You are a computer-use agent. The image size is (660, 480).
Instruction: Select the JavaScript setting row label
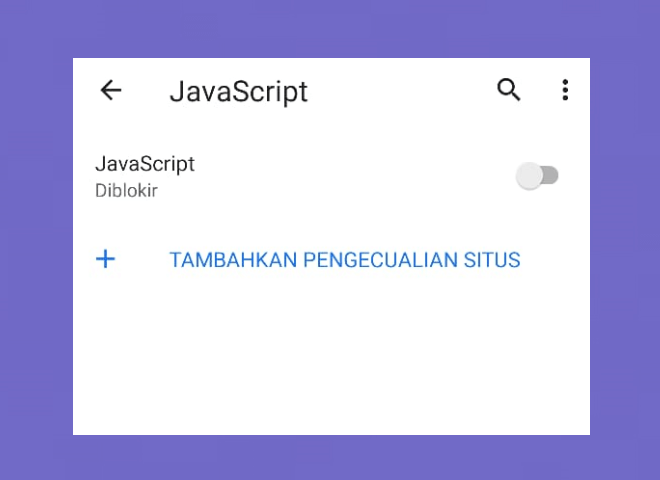[x=145, y=164]
